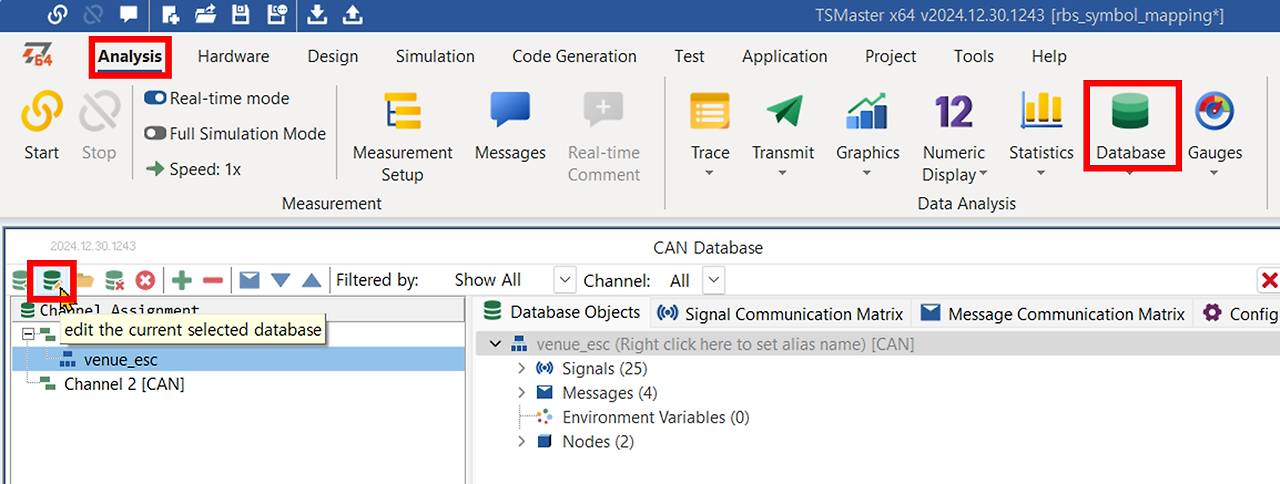Click the comment bubble icon in title bar
The image size is (1280, 484).
(x=128, y=14)
